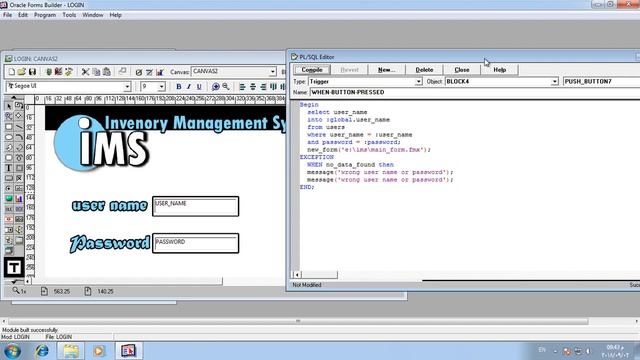This screenshot has width=640, height=360.
Task: Open the Segoe UI font dropdown
Action: [x=127, y=87]
